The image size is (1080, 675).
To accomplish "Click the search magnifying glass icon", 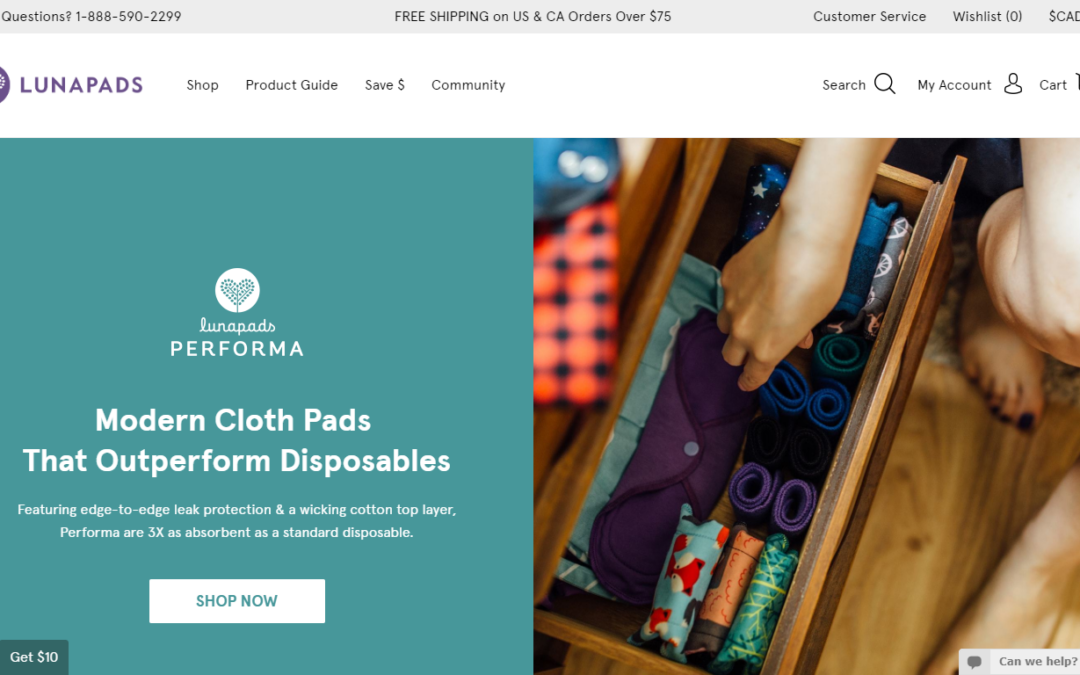I will [884, 84].
